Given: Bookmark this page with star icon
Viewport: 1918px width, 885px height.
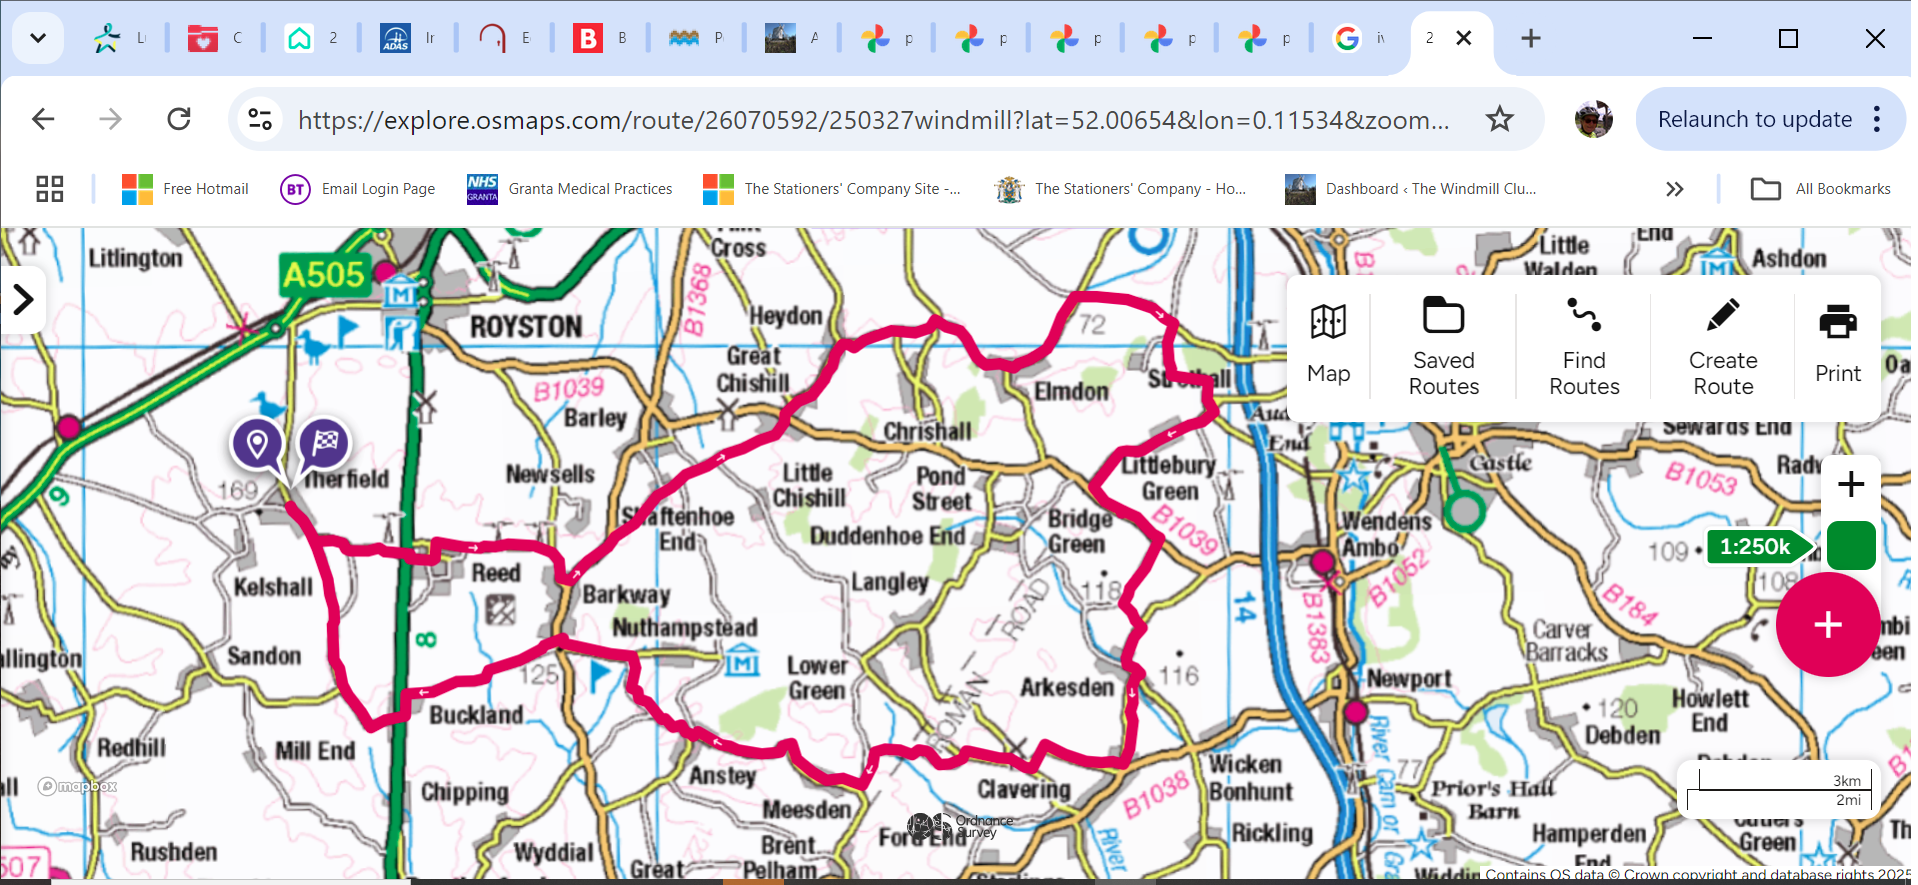Looking at the screenshot, I should (1499, 120).
